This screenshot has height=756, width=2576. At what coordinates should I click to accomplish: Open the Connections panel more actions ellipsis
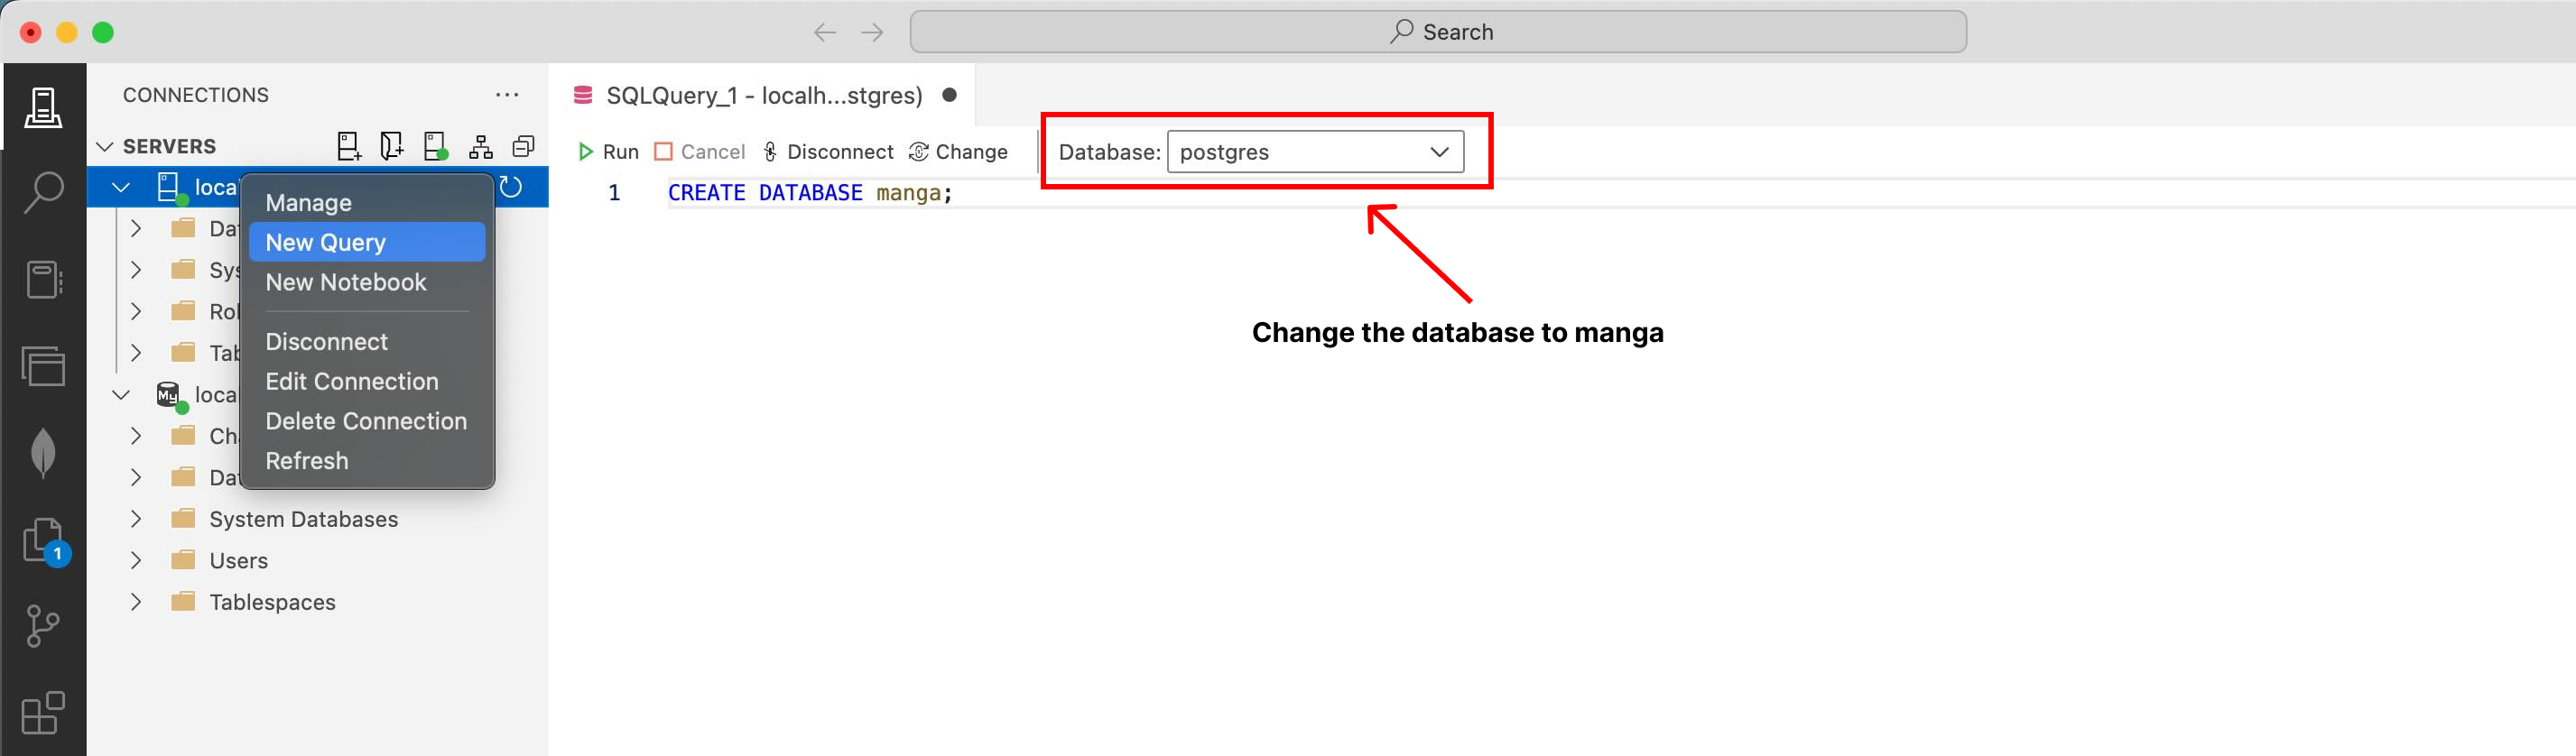point(507,95)
